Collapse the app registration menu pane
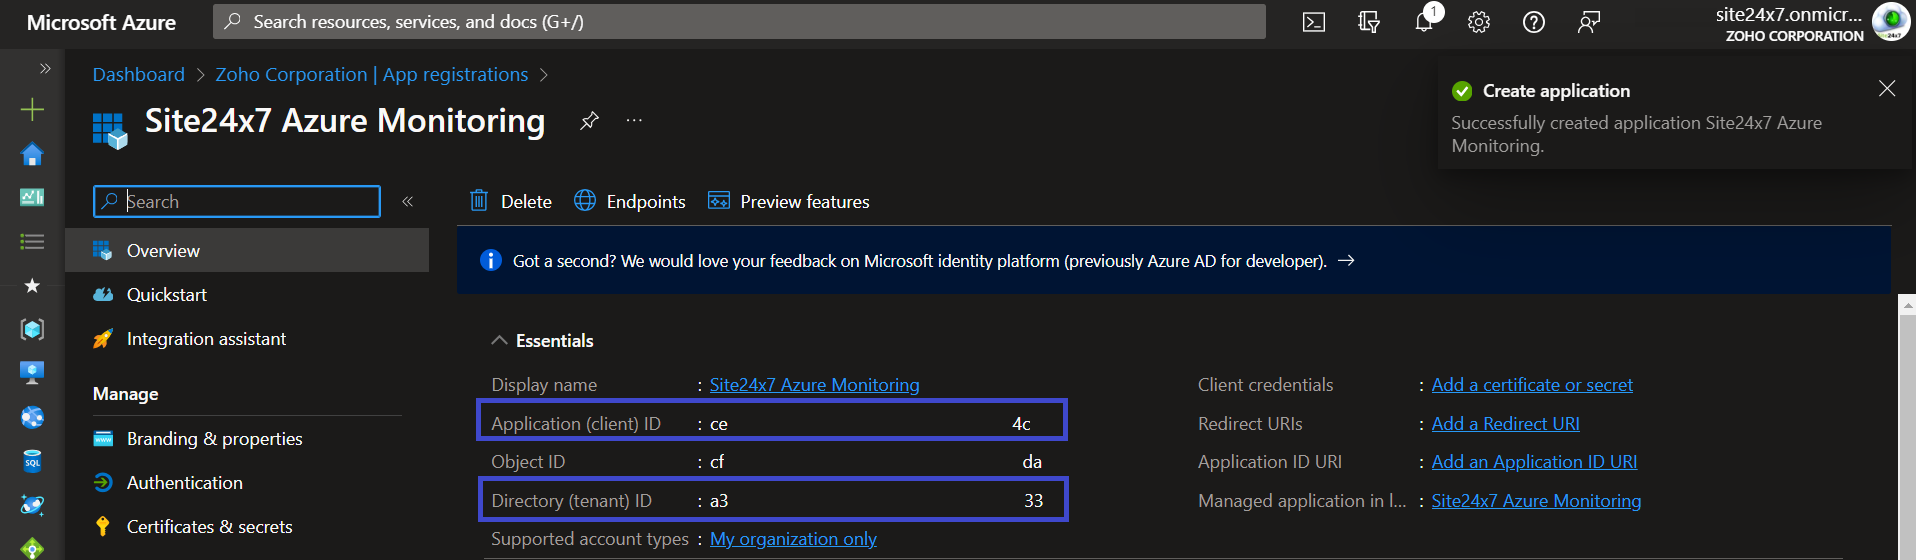Screen dimensions: 1916x560 click(408, 201)
